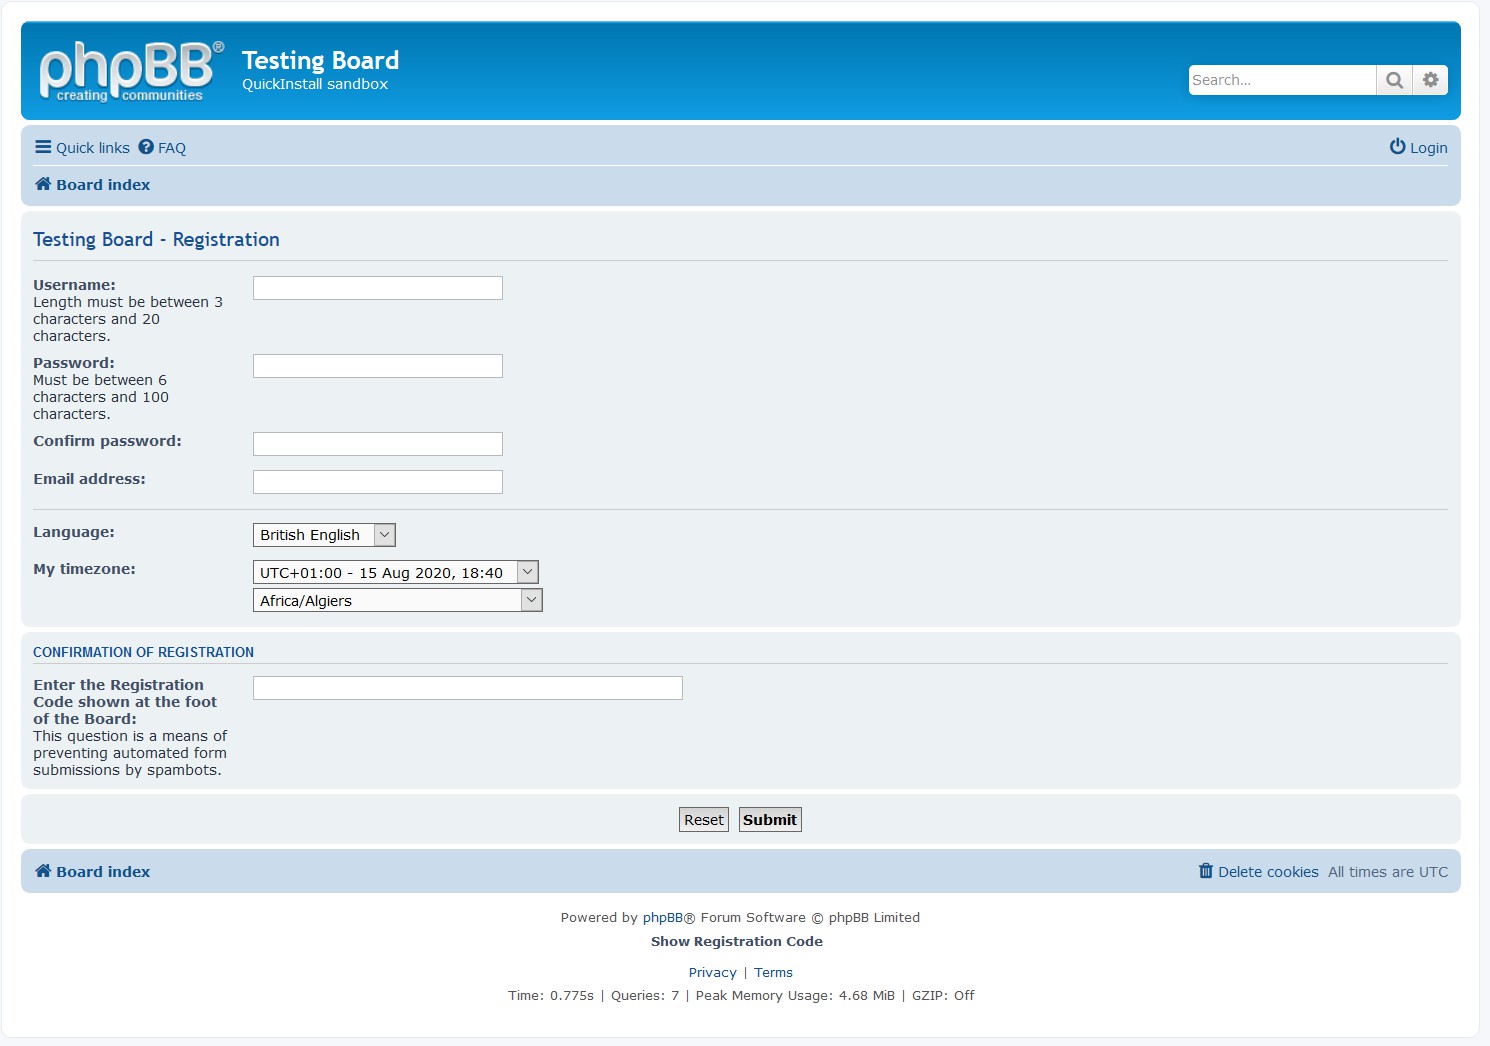Image resolution: width=1490 pixels, height=1046 pixels.
Task: Click the Reset button
Action: [x=704, y=820]
